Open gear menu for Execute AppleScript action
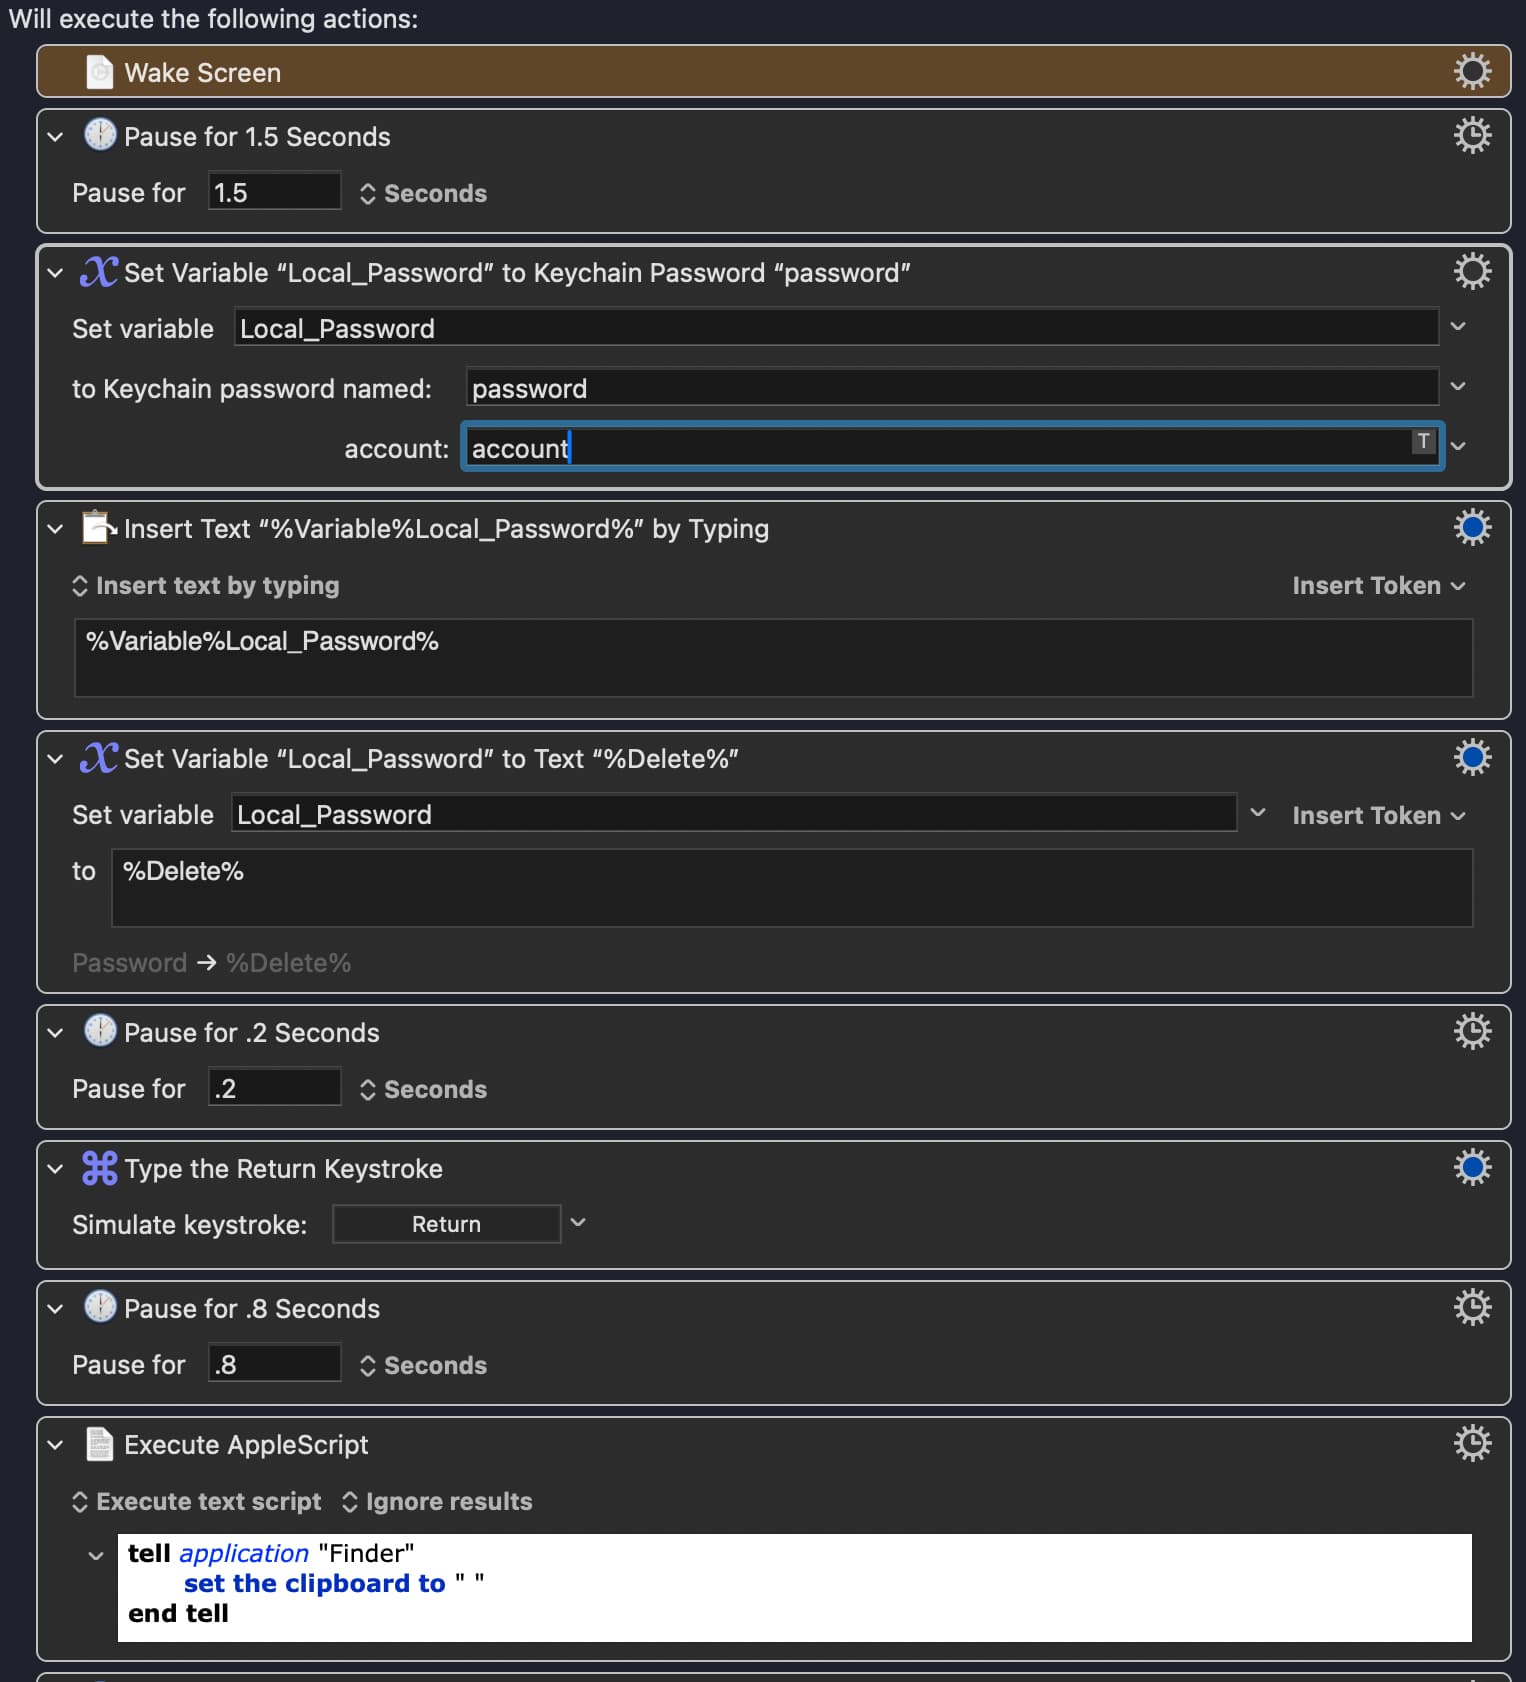The height and width of the screenshot is (1682, 1526). pos(1471,1444)
